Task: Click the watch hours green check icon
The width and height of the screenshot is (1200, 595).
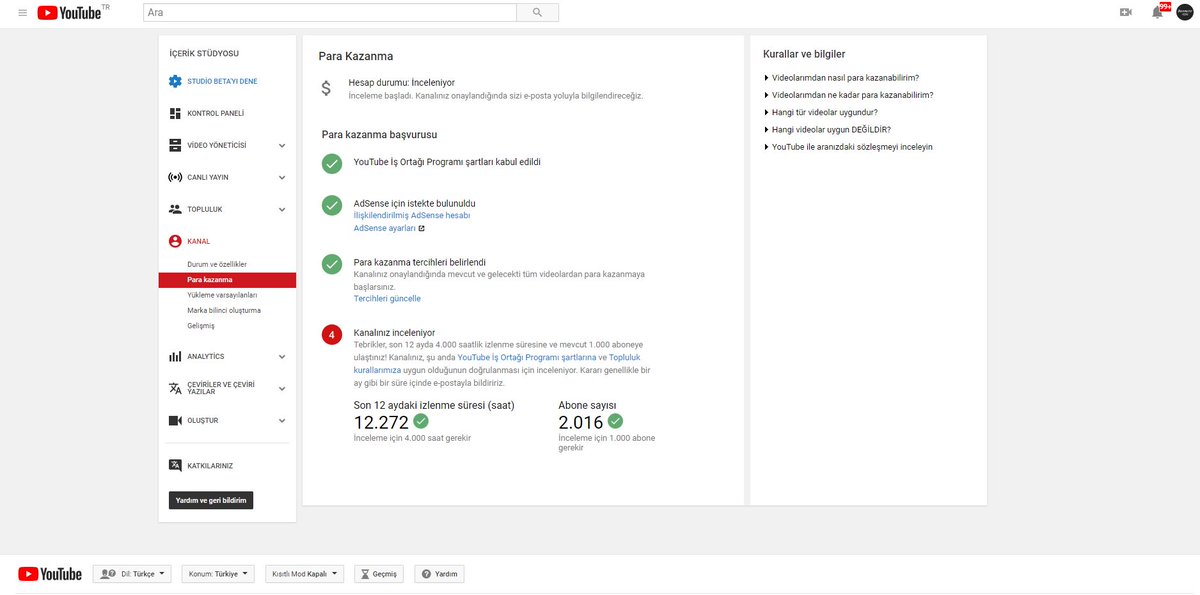Action: 421,422
